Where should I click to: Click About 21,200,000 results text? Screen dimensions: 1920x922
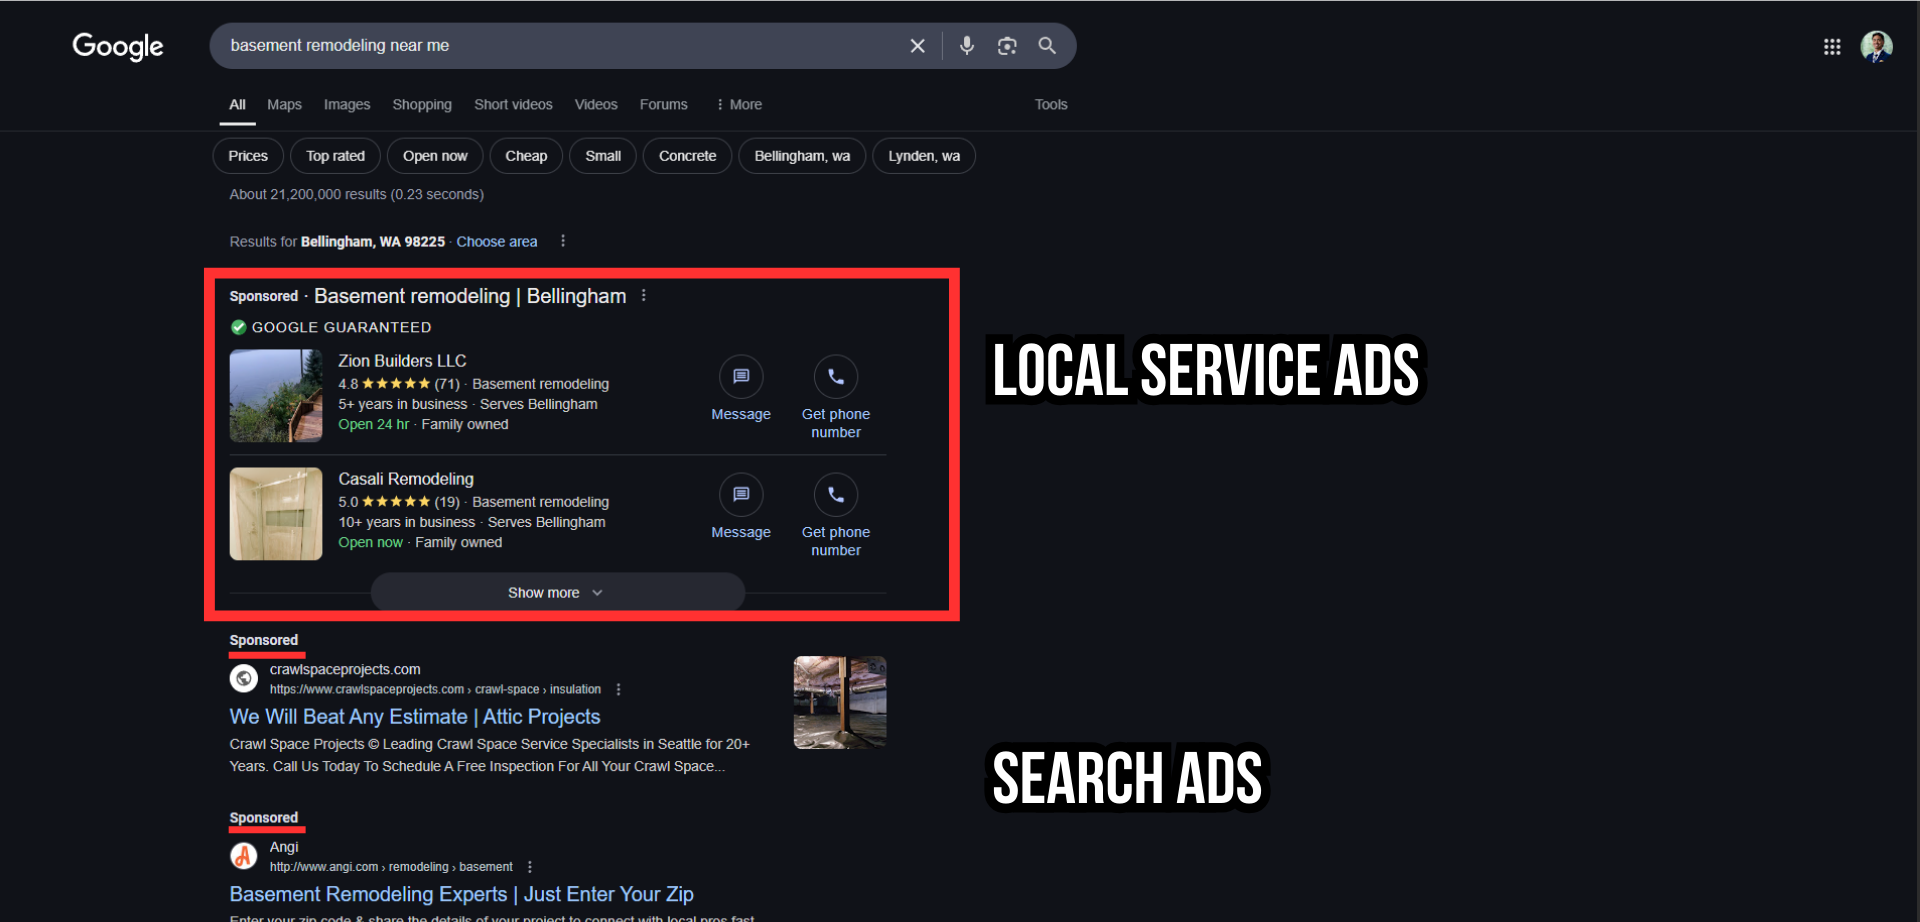pyautogui.click(x=356, y=194)
